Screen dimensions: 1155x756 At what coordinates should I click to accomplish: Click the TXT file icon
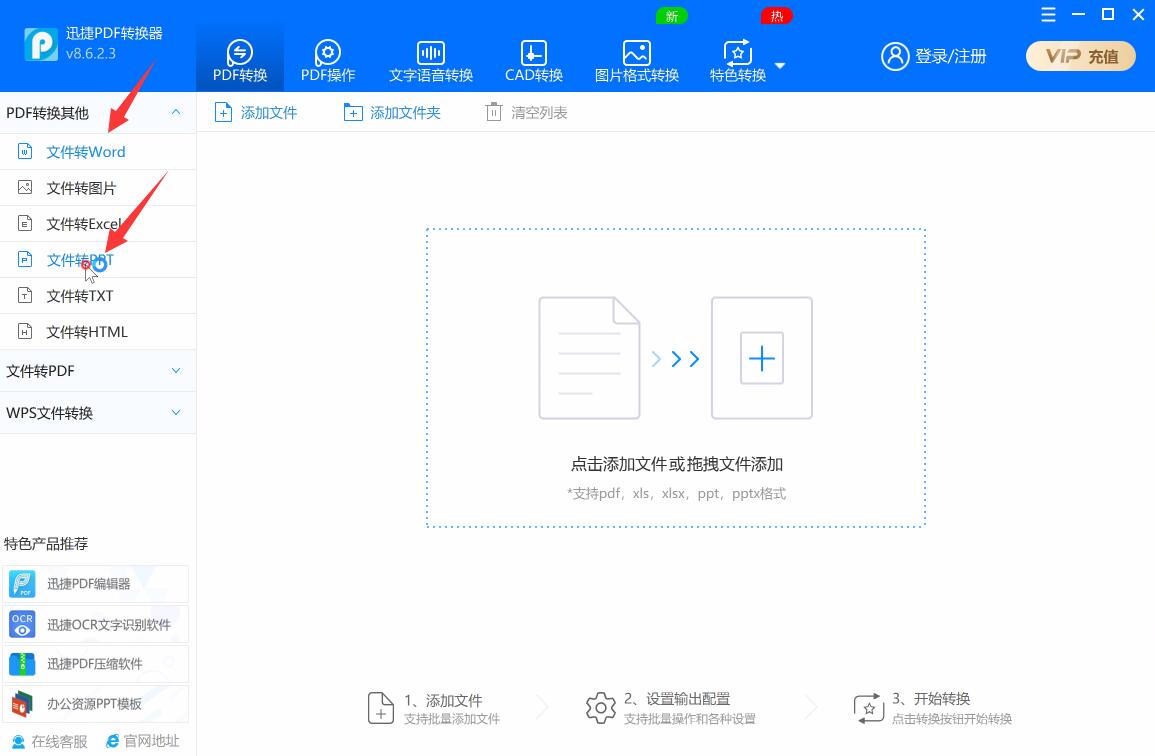coord(25,295)
